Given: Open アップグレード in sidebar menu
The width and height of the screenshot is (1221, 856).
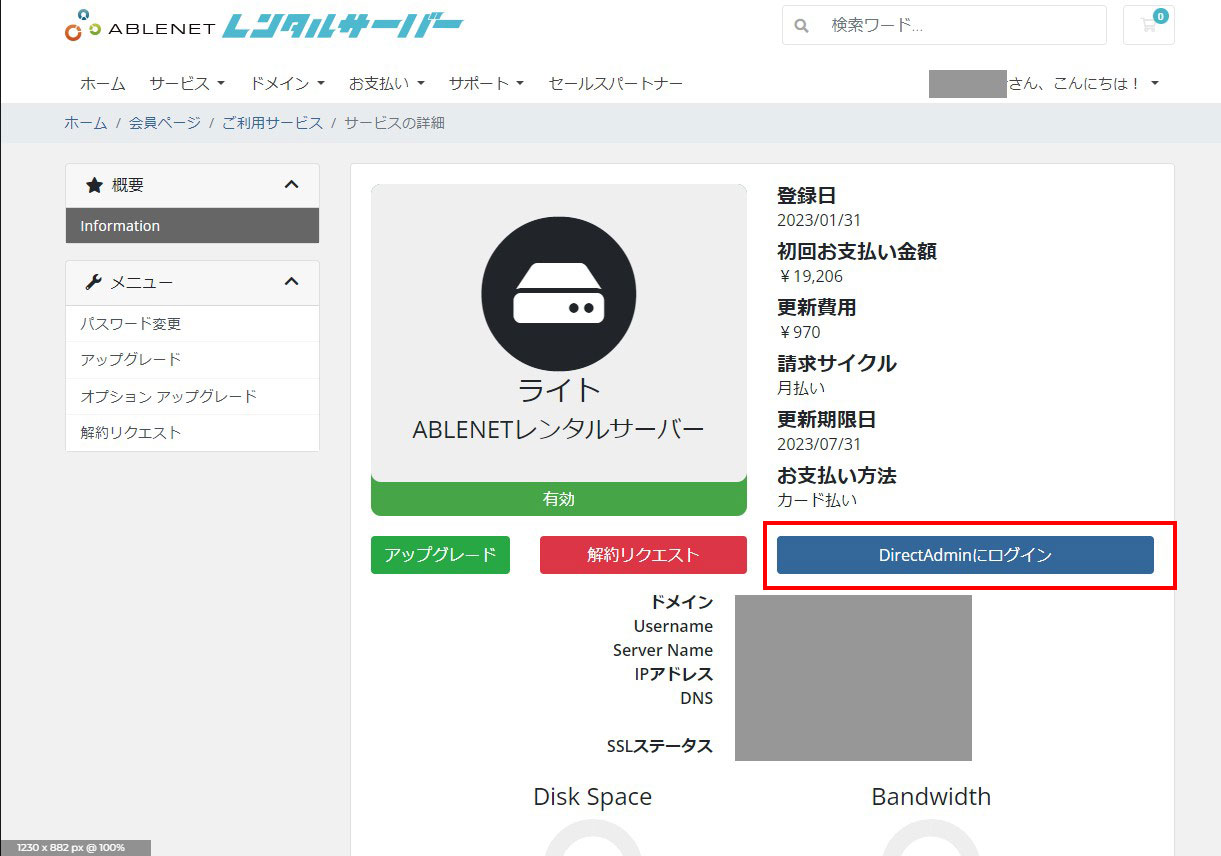Looking at the screenshot, I should point(192,360).
